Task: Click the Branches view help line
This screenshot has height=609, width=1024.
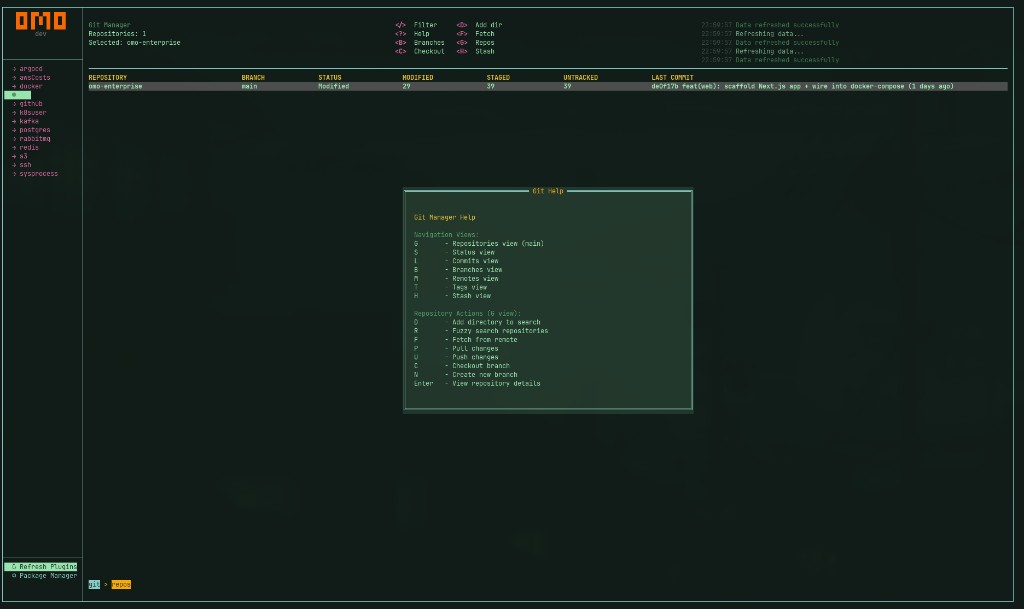Action: click(x=458, y=270)
